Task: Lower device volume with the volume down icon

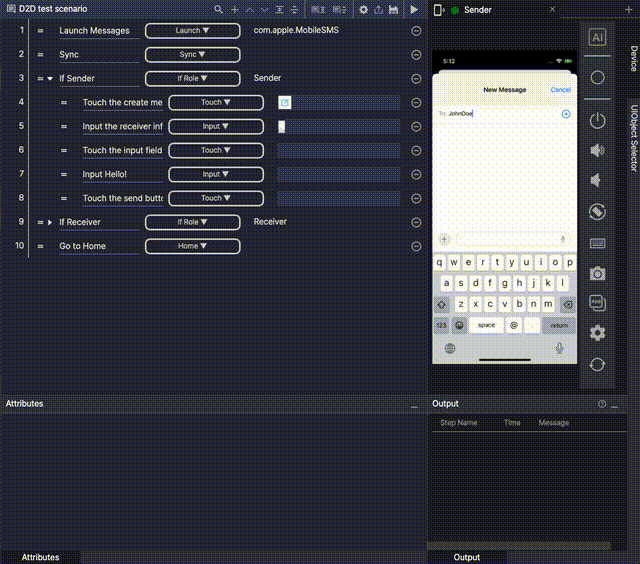Action: pos(596,180)
